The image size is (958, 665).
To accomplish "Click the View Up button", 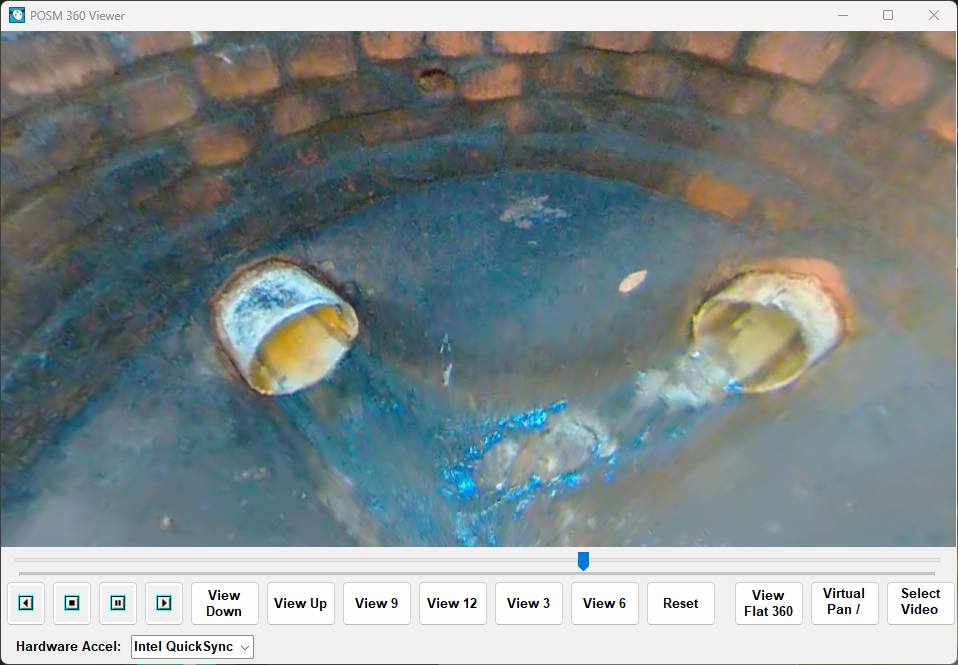I will point(301,603).
